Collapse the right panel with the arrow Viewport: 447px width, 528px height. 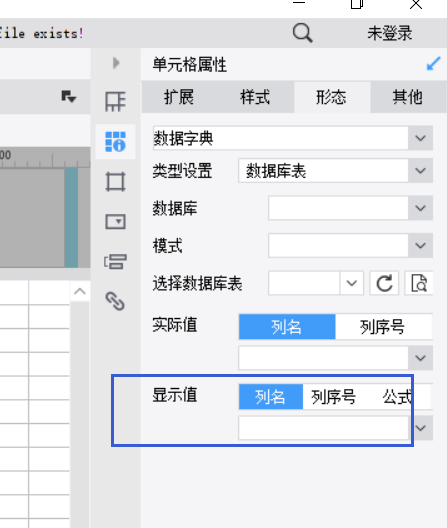pyautogui.click(x=116, y=63)
